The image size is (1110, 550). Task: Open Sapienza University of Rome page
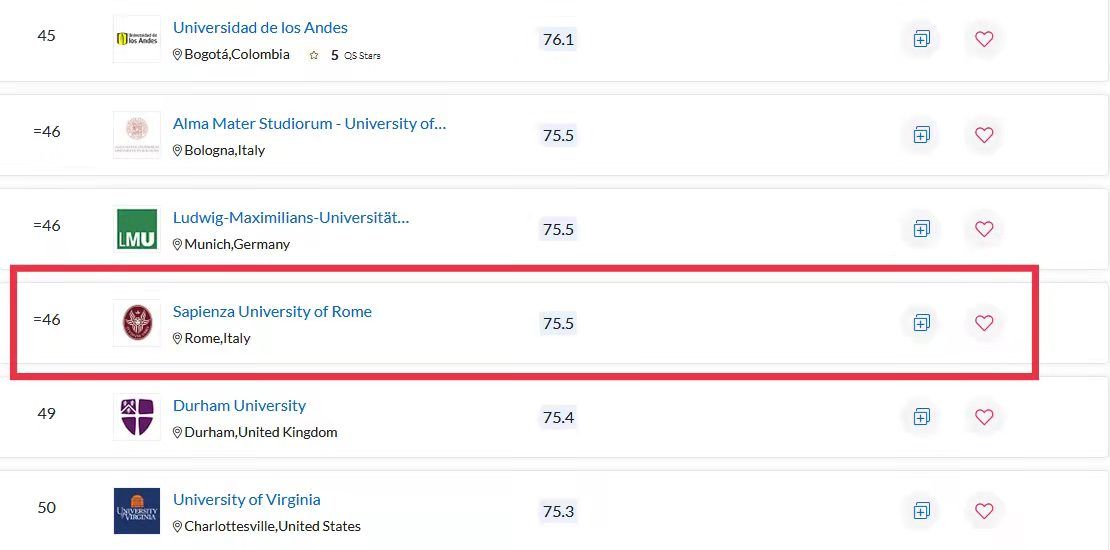pyautogui.click(x=272, y=312)
